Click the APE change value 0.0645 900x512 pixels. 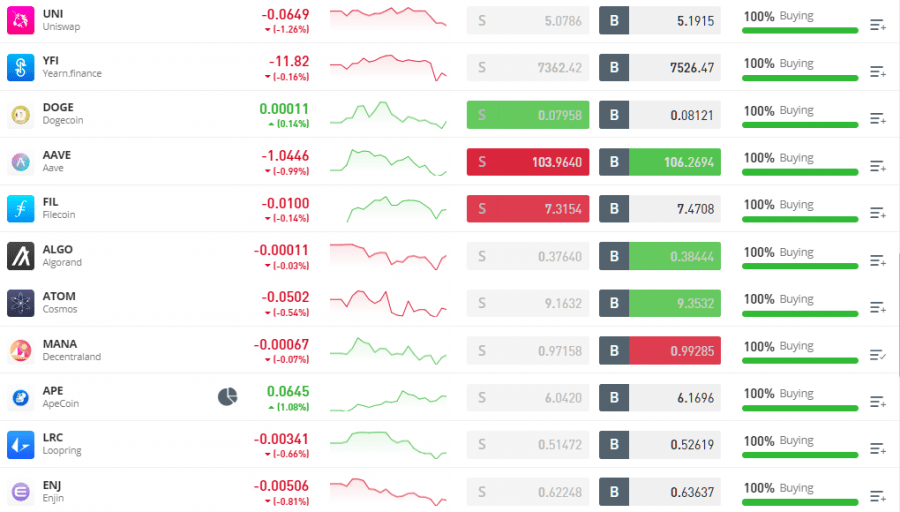click(x=288, y=391)
